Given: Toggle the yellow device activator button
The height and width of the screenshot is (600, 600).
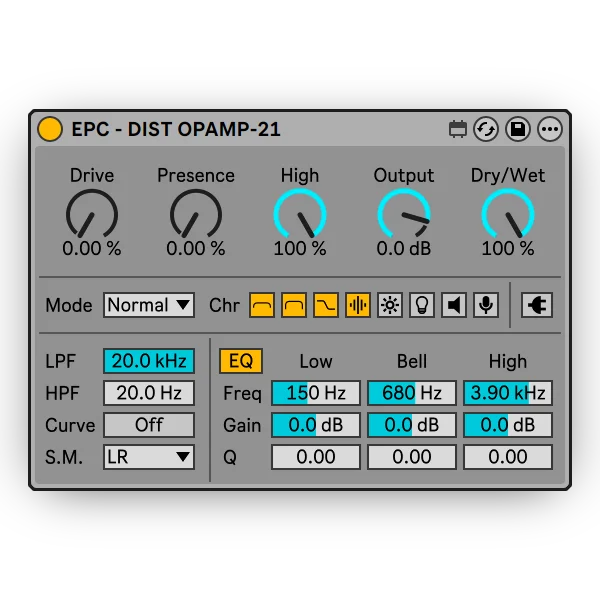Looking at the screenshot, I should click(50, 129).
